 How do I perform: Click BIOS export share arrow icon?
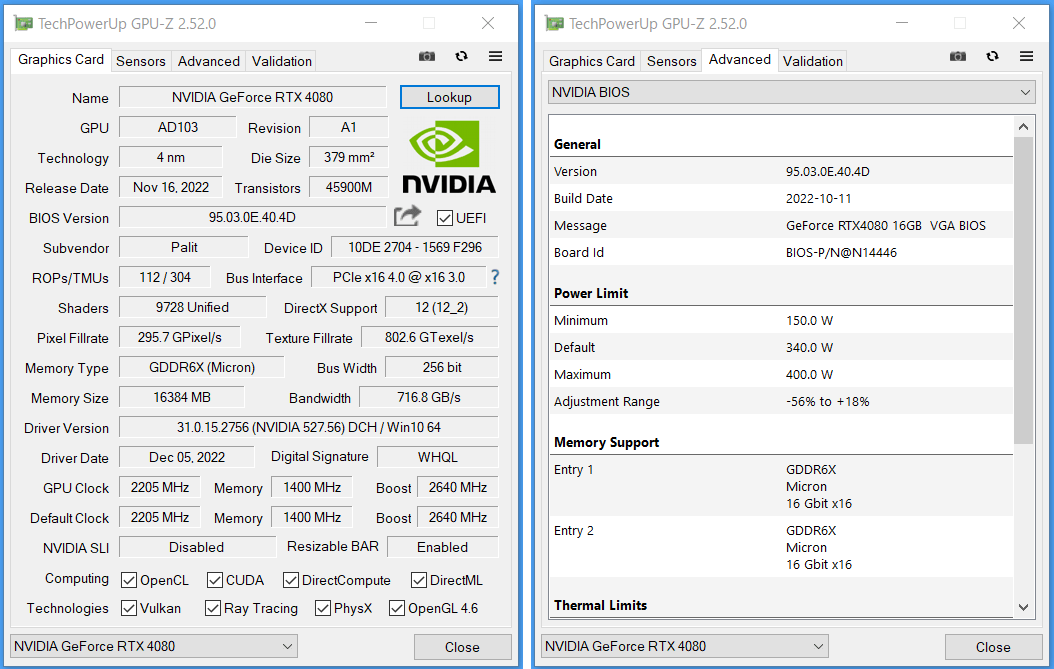[x=407, y=216]
